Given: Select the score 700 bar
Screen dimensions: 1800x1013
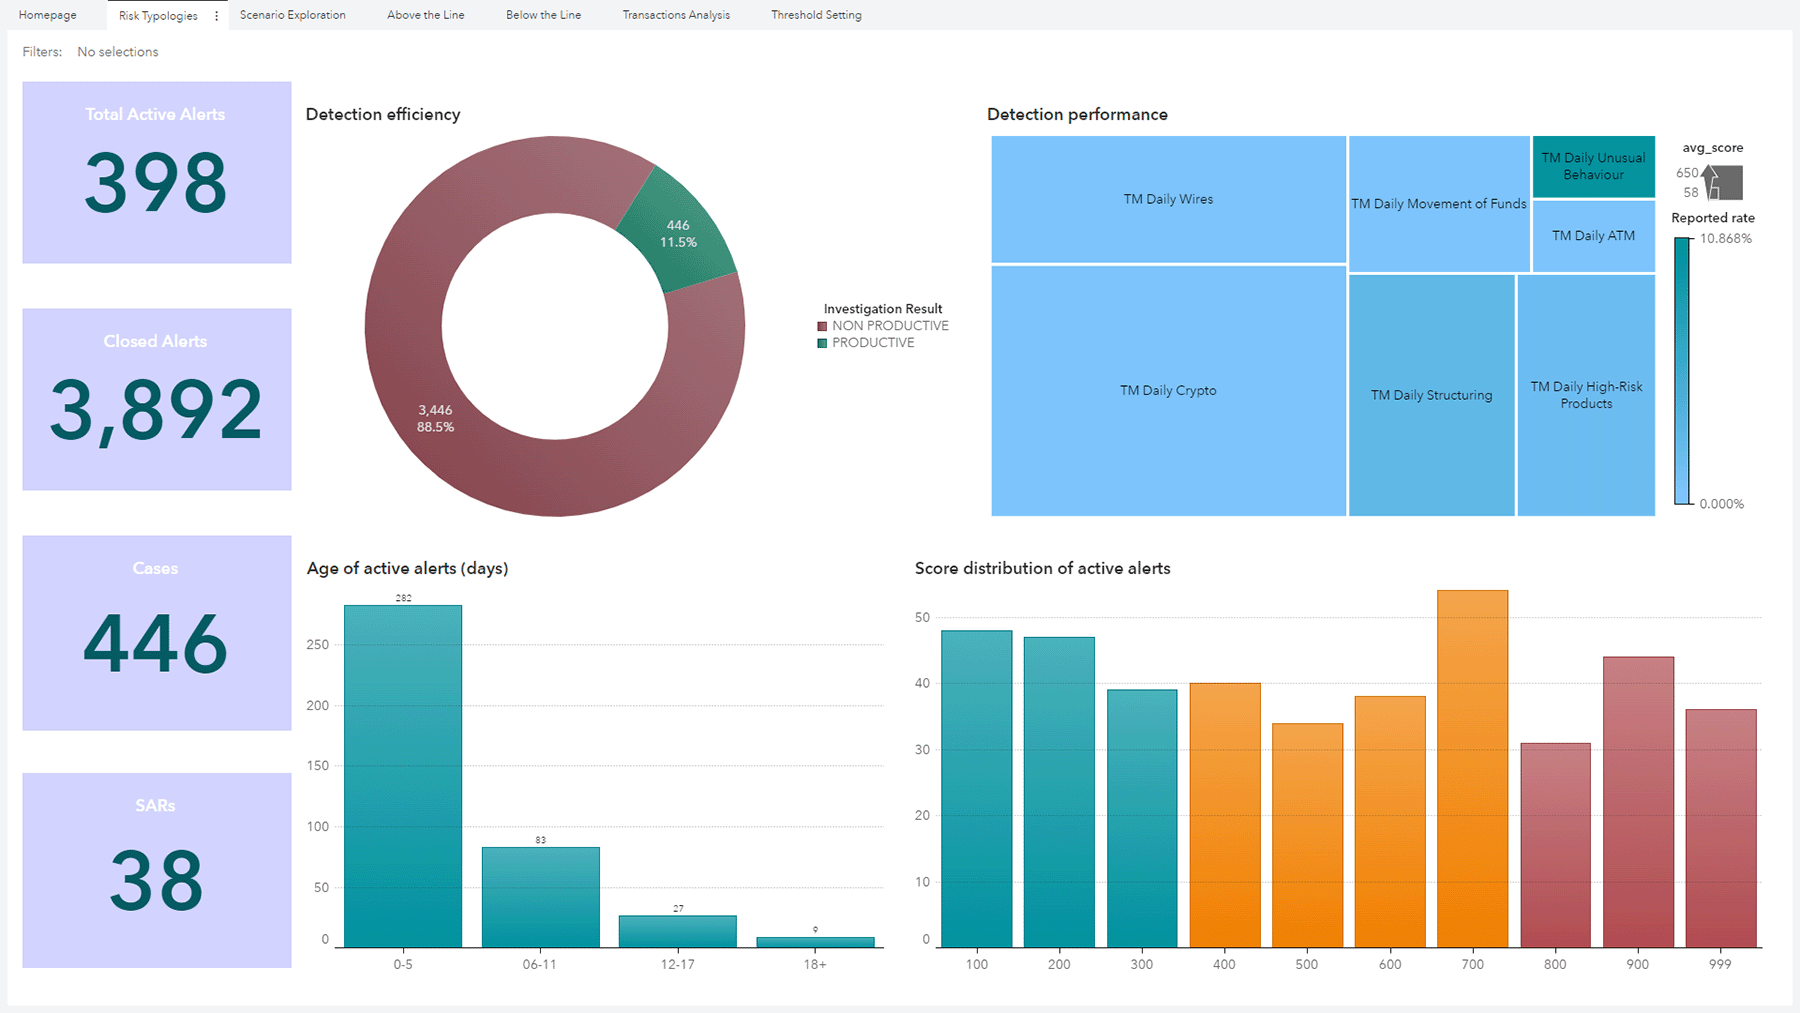Looking at the screenshot, I should [1472, 769].
